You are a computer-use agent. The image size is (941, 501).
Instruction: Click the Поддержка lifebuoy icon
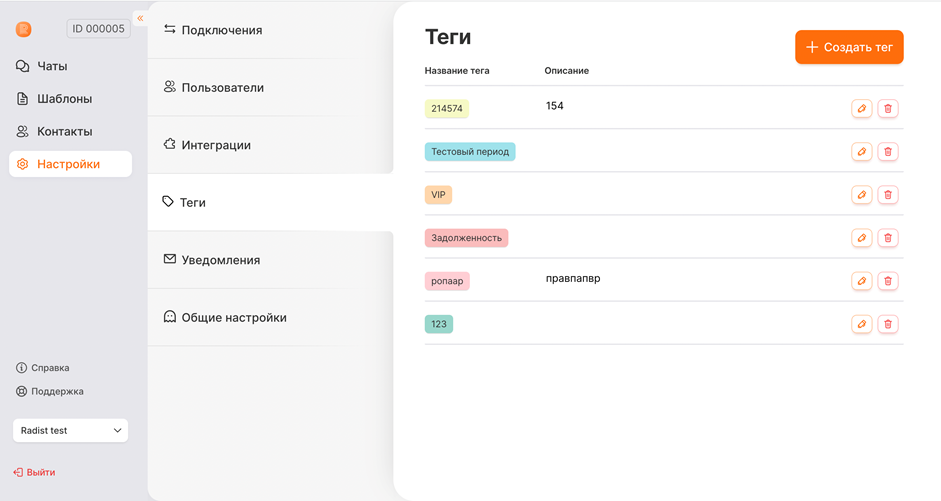tap(21, 391)
